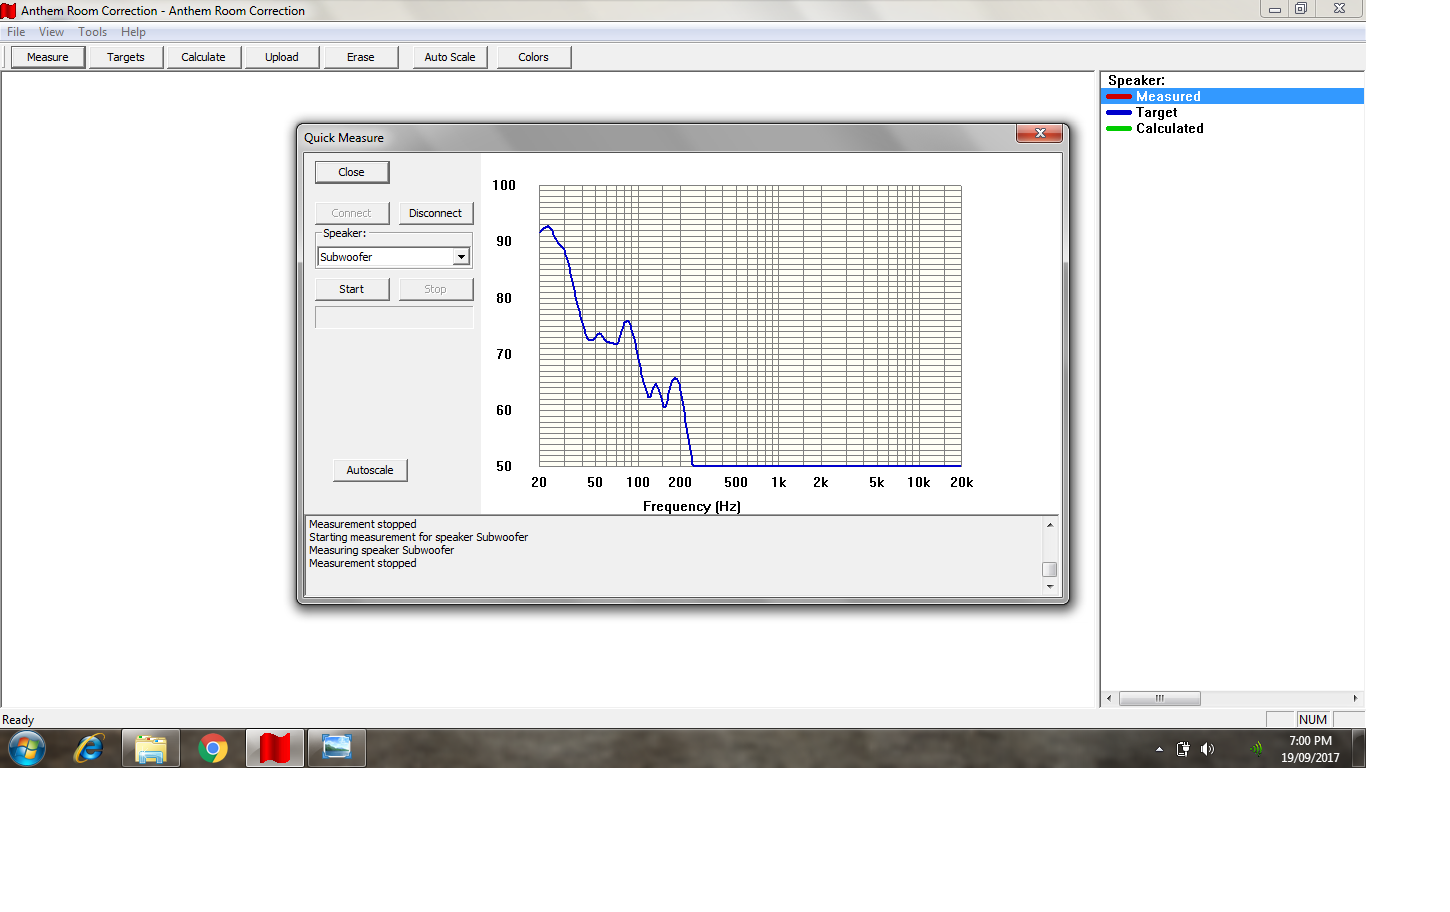Launch Internet Explorer from taskbar
The width and height of the screenshot is (1450, 912).
[x=89, y=748]
